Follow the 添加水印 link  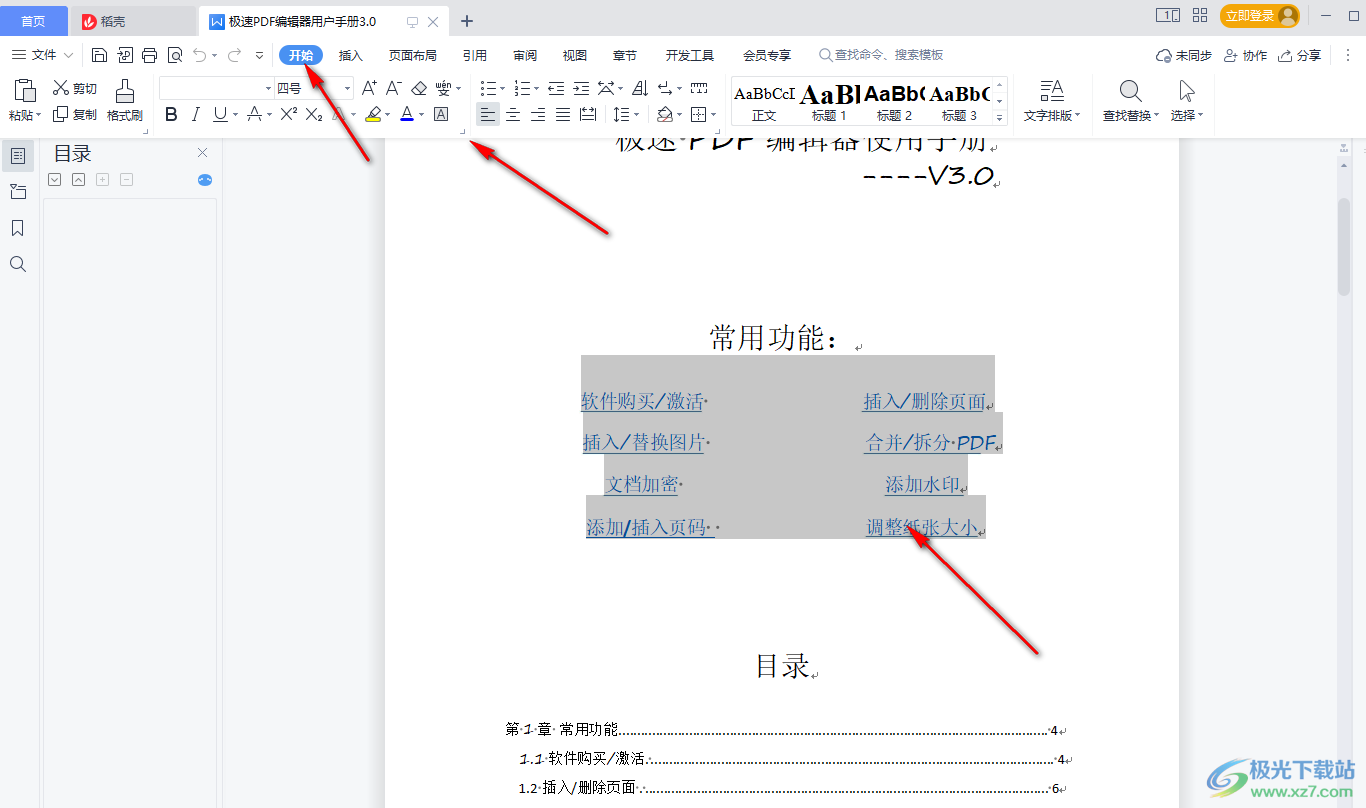click(x=923, y=485)
